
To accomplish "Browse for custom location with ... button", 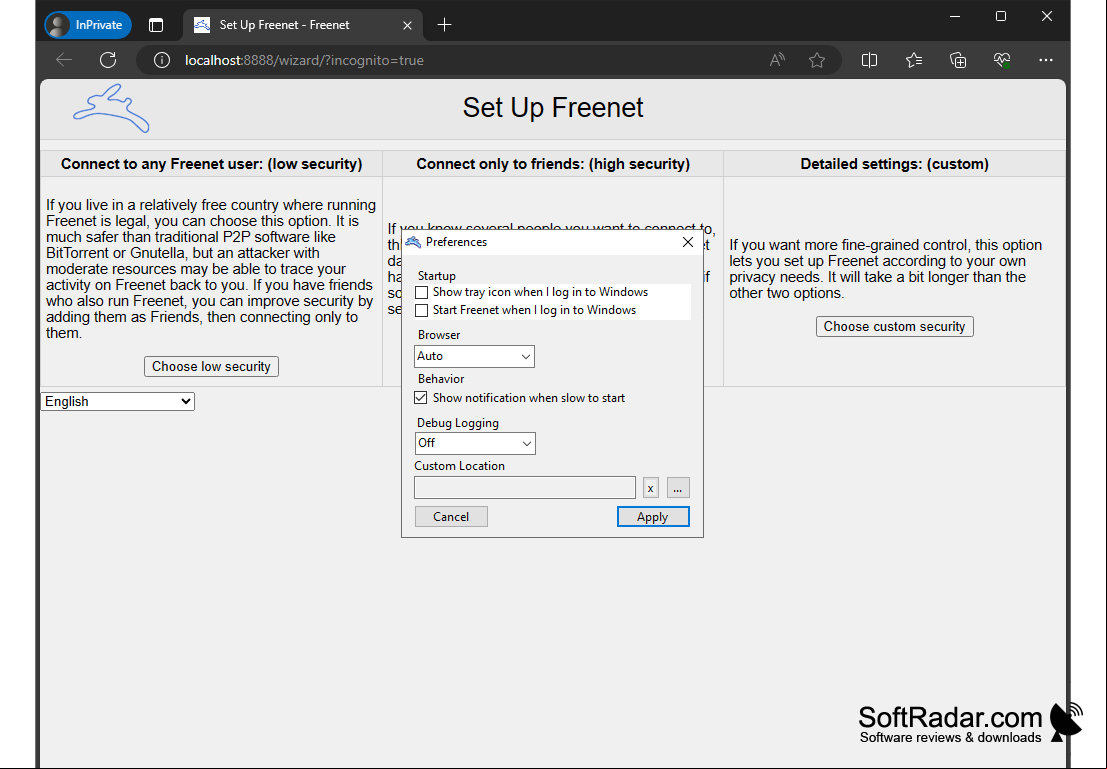I will tap(678, 488).
